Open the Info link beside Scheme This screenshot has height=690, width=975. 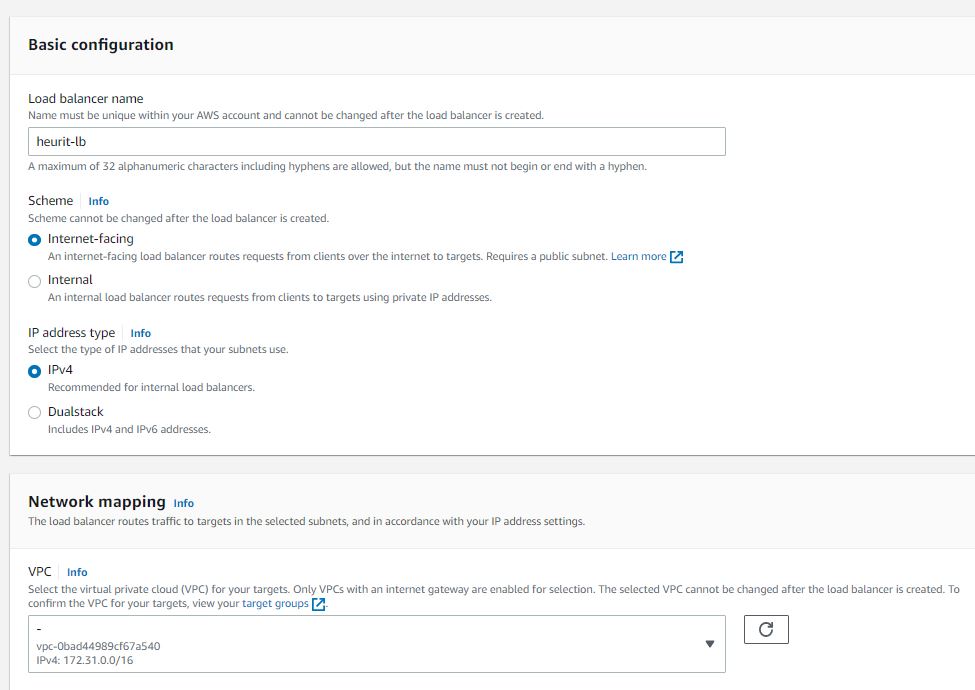pyautogui.click(x=98, y=201)
